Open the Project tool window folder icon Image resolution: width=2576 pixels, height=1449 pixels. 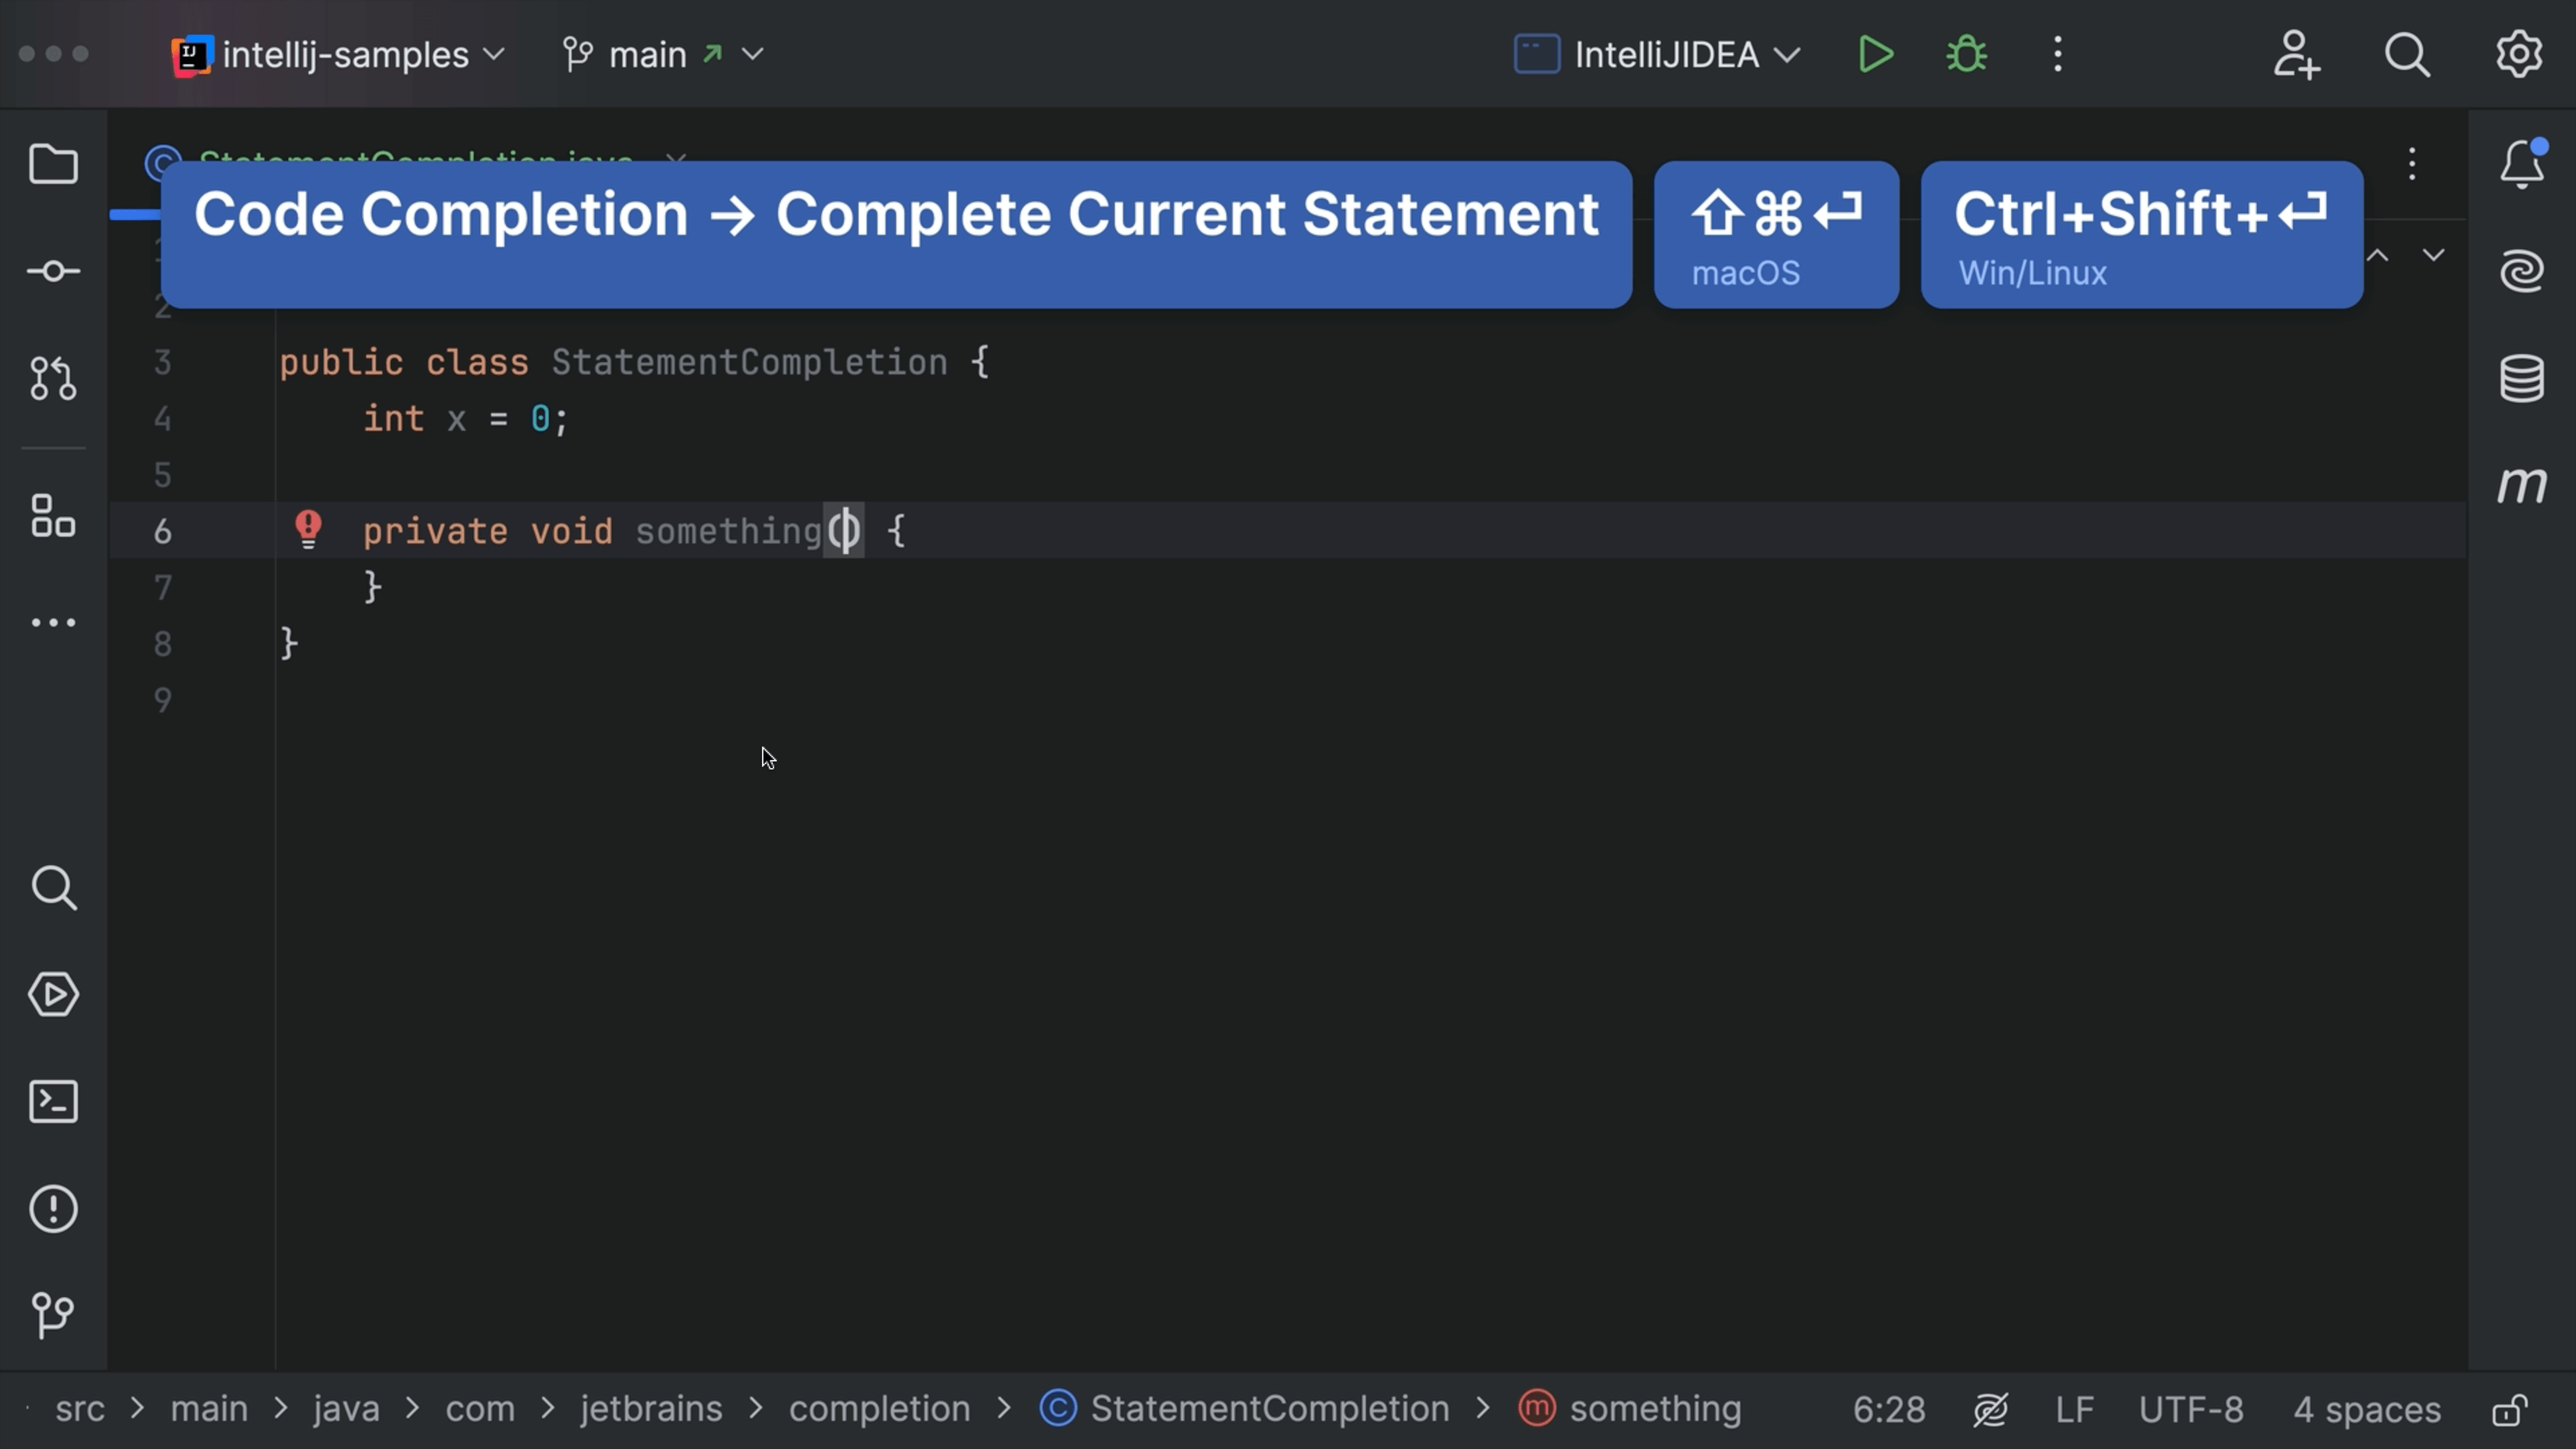53,164
